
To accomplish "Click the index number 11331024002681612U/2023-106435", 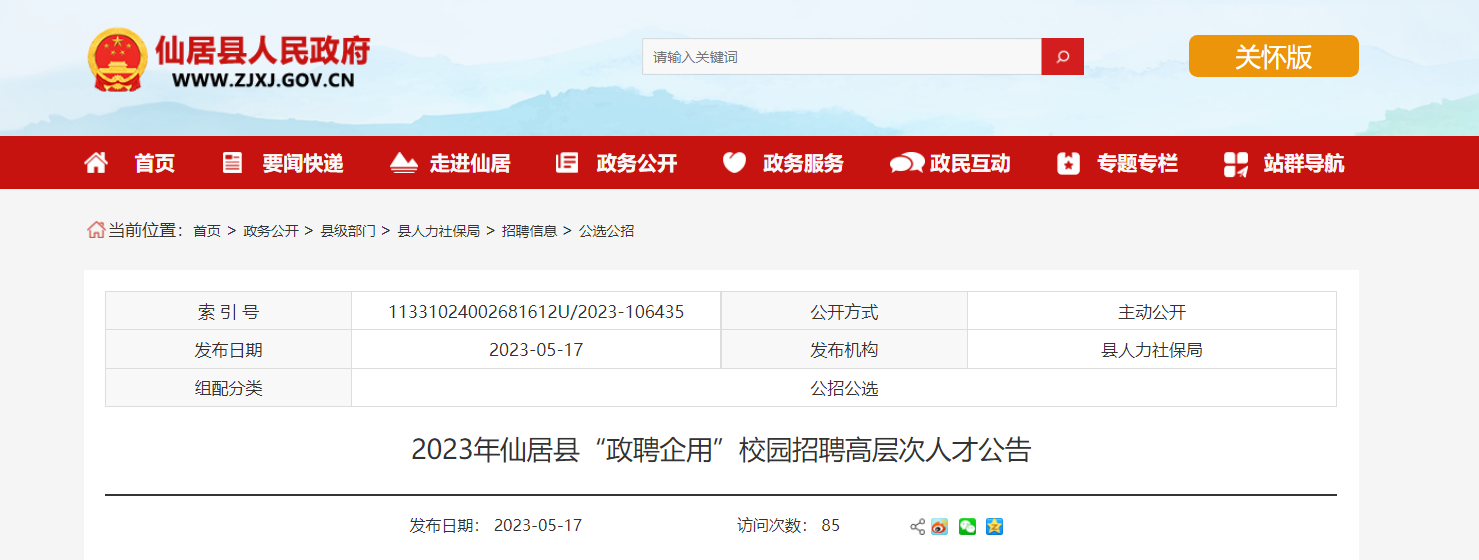I will point(536,312).
